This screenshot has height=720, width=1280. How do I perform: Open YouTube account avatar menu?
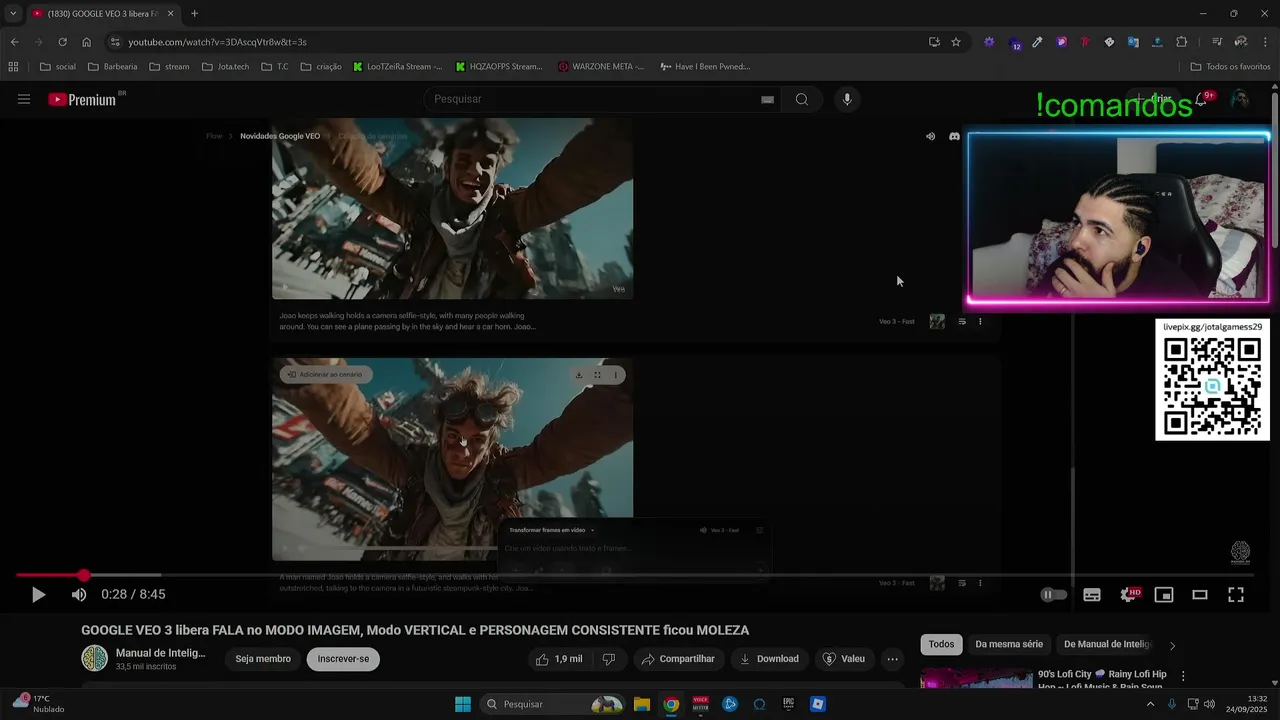point(1240,99)
